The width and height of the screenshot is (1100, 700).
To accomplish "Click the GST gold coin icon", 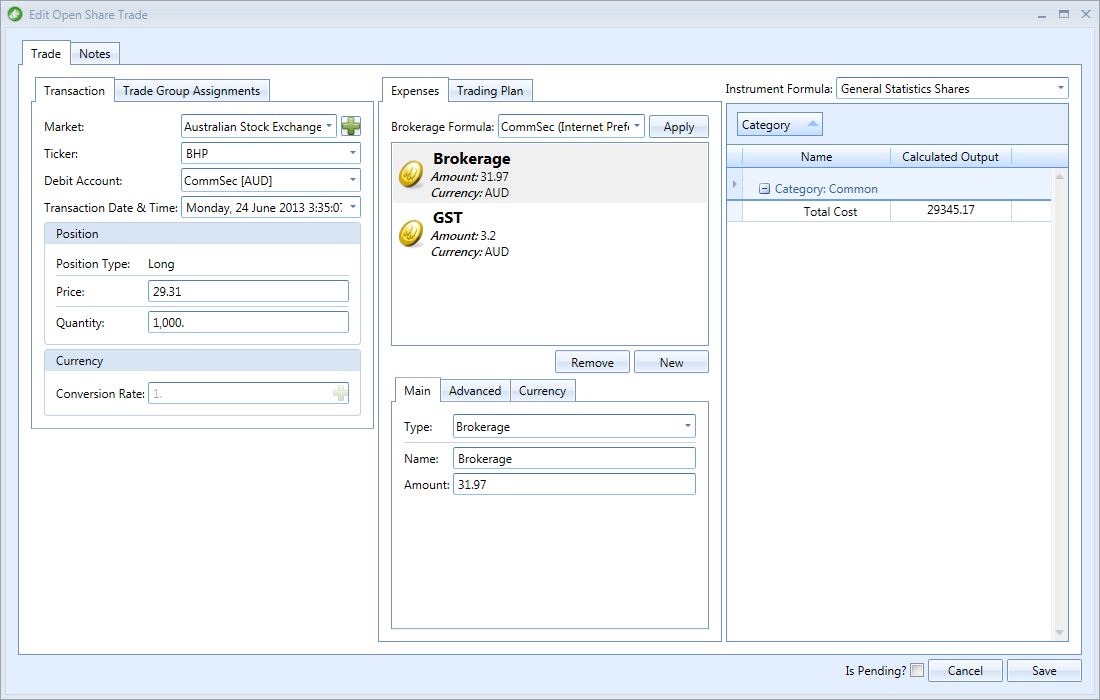I will click(x=411, y=234).
